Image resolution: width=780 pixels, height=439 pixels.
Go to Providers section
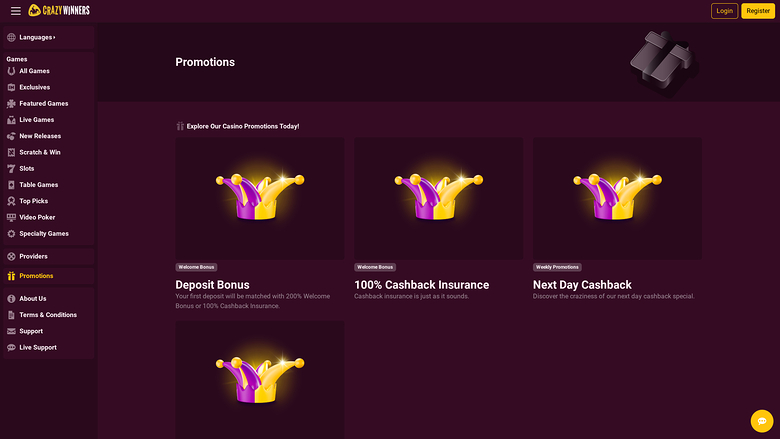pos(33,257)
